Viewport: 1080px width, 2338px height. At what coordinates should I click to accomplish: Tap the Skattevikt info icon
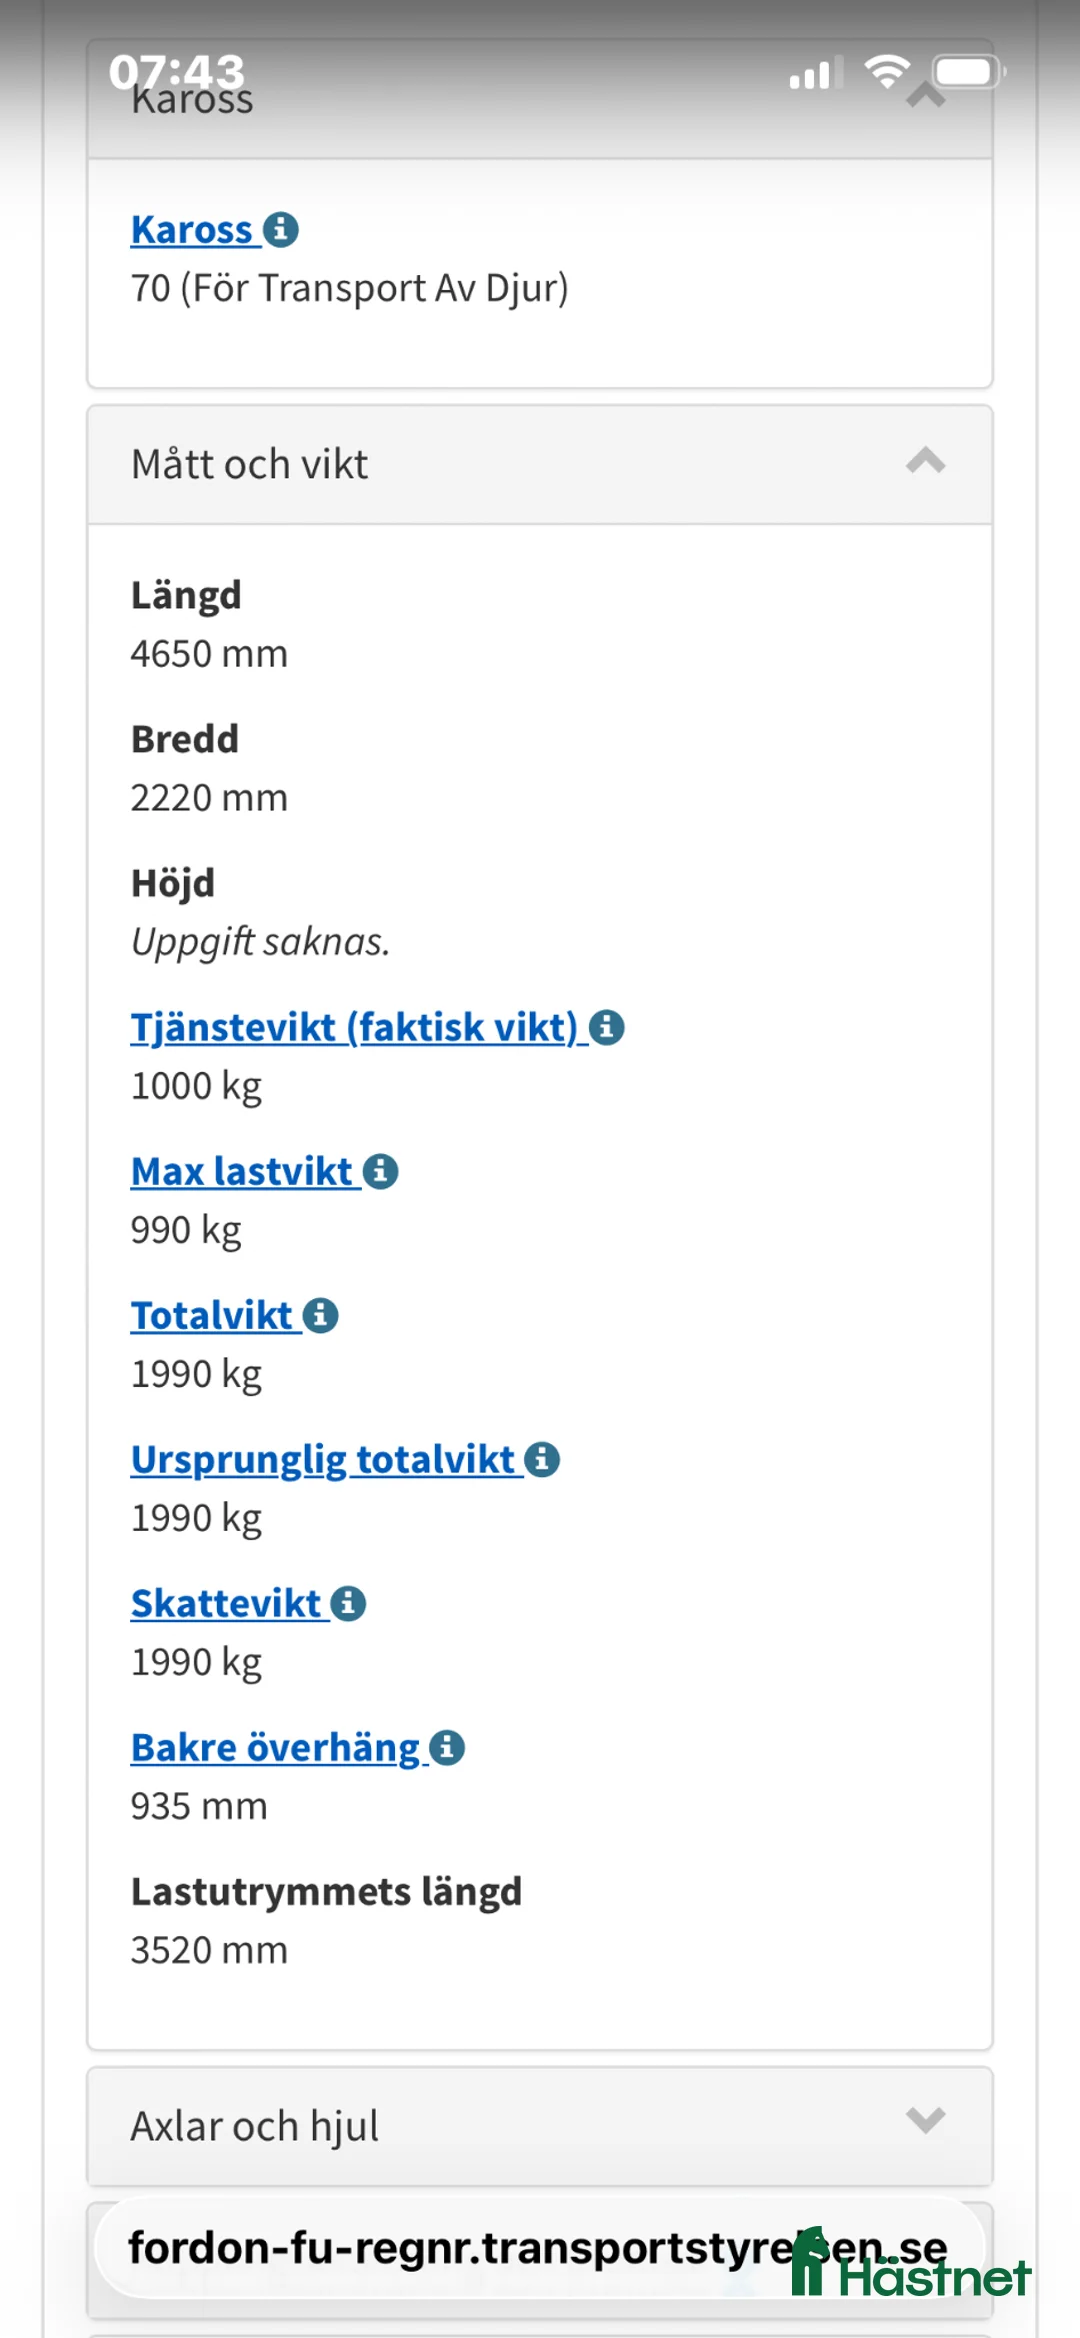(347, 1603)
